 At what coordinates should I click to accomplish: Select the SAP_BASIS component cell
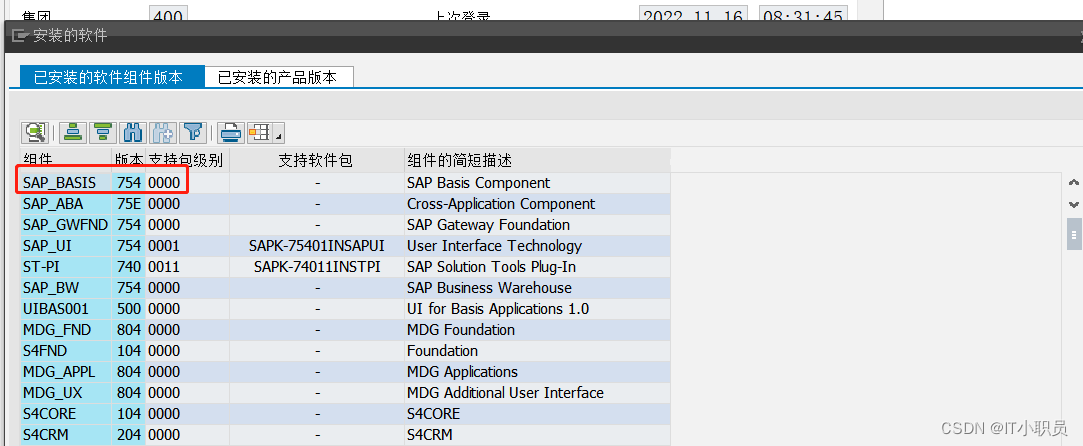click(x=66, y=183)
